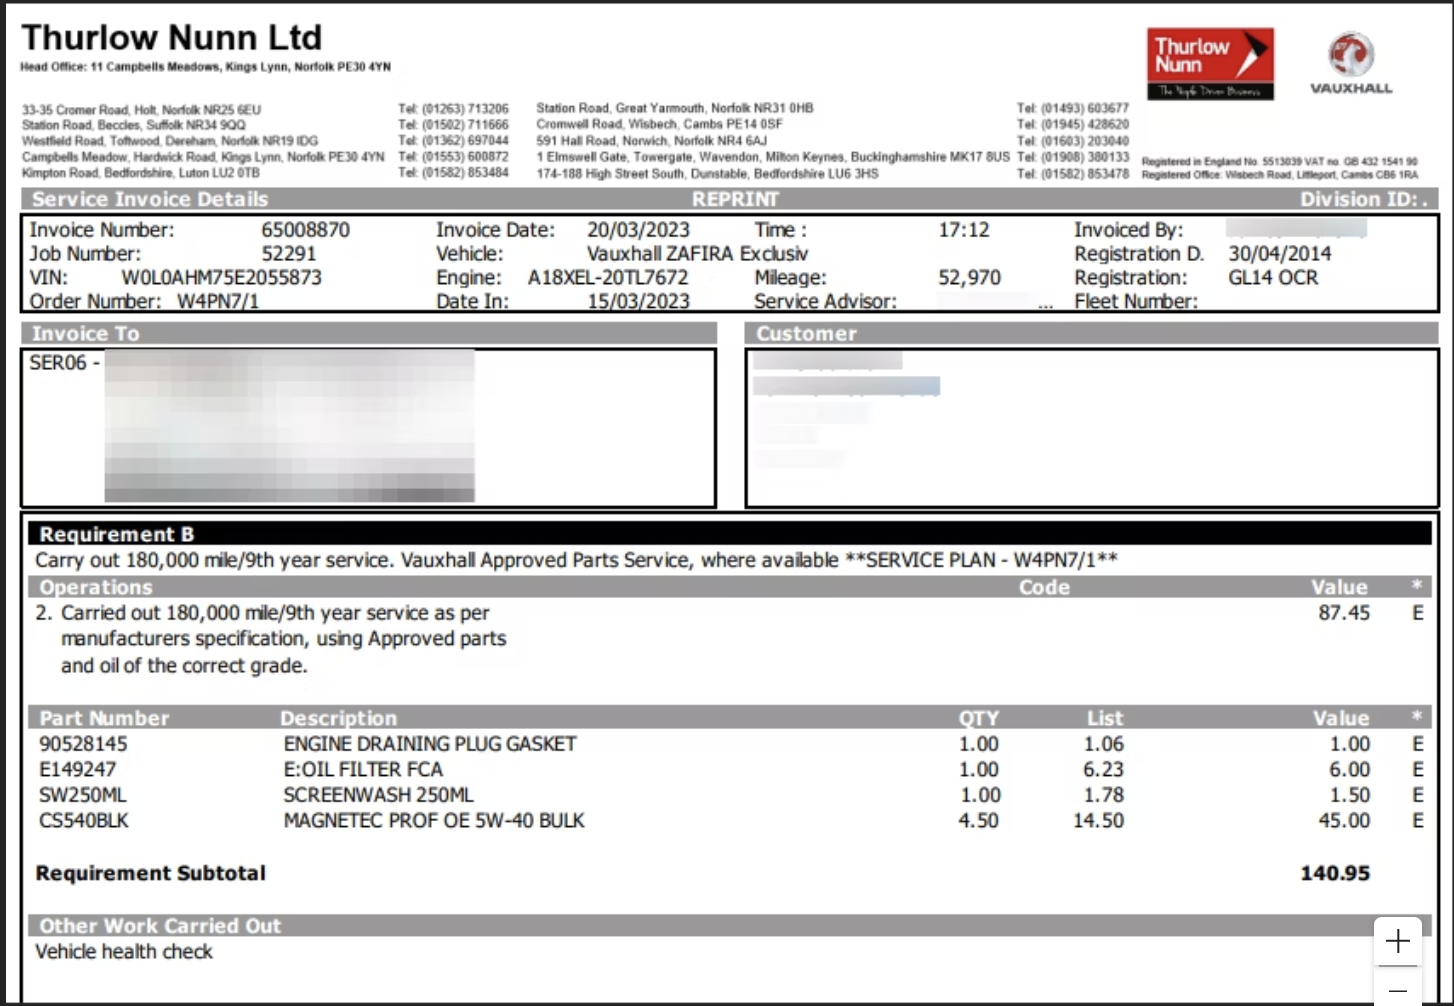Select value 45.00 for Magnetec oil
The image size is (1454, 1006).
1344,821
